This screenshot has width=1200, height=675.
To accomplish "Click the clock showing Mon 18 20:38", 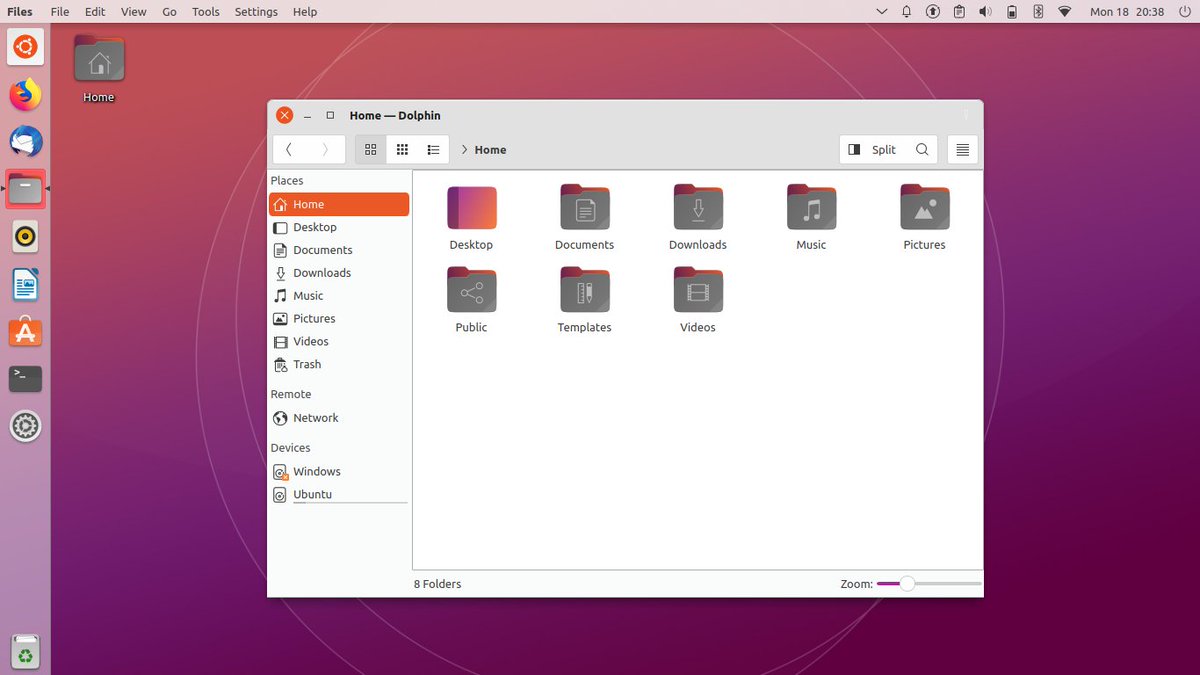I will 1127,12.
